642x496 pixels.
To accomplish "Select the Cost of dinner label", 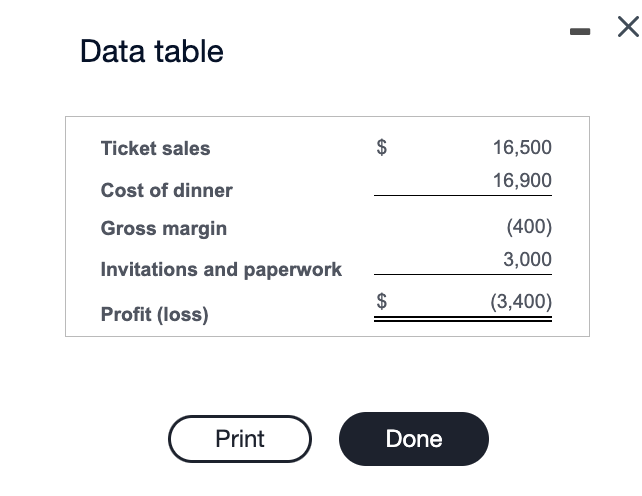I will click(166, 190).
